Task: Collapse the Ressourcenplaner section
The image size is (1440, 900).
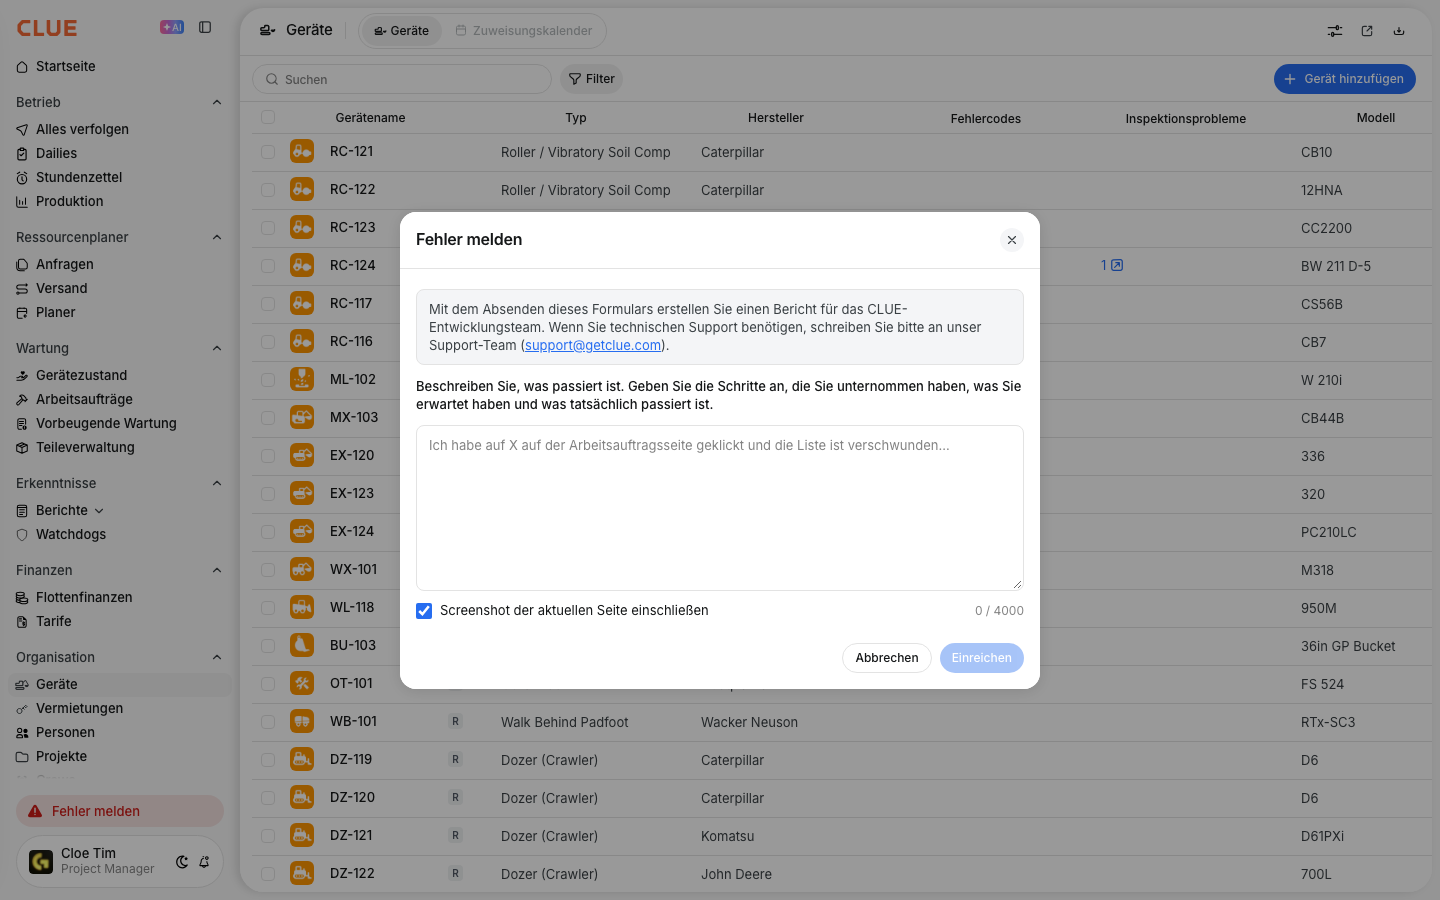Action: click(x=217, y=237)
